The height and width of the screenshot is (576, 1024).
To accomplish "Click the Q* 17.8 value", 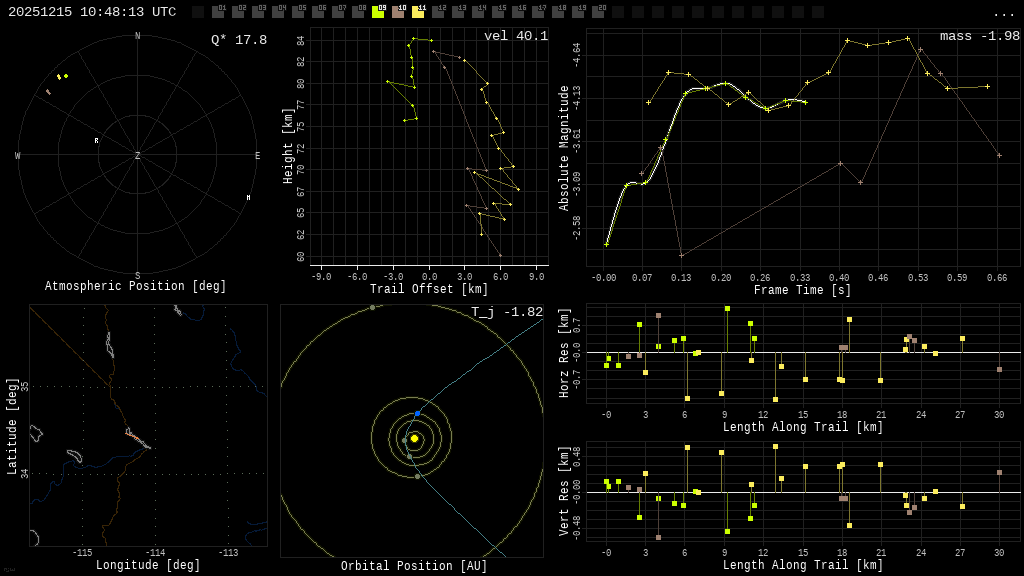I will pos(238,40).
